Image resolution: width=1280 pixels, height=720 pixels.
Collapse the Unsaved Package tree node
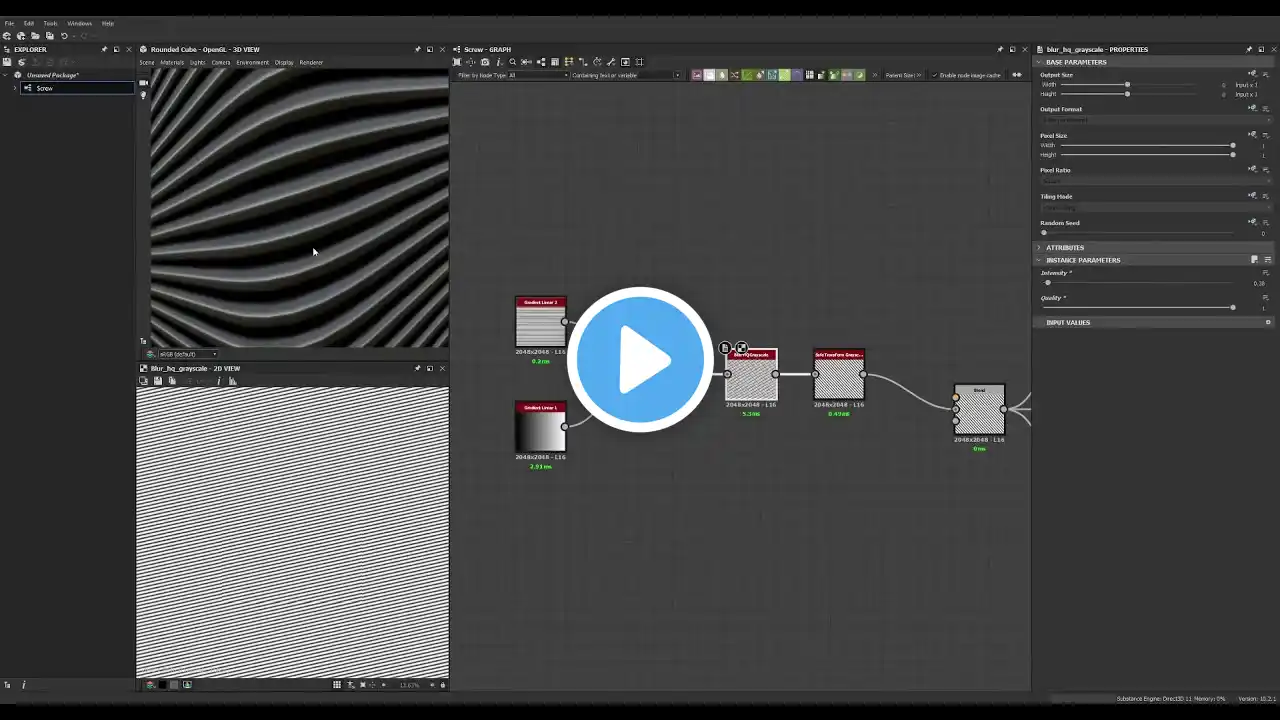pos(6,75)
